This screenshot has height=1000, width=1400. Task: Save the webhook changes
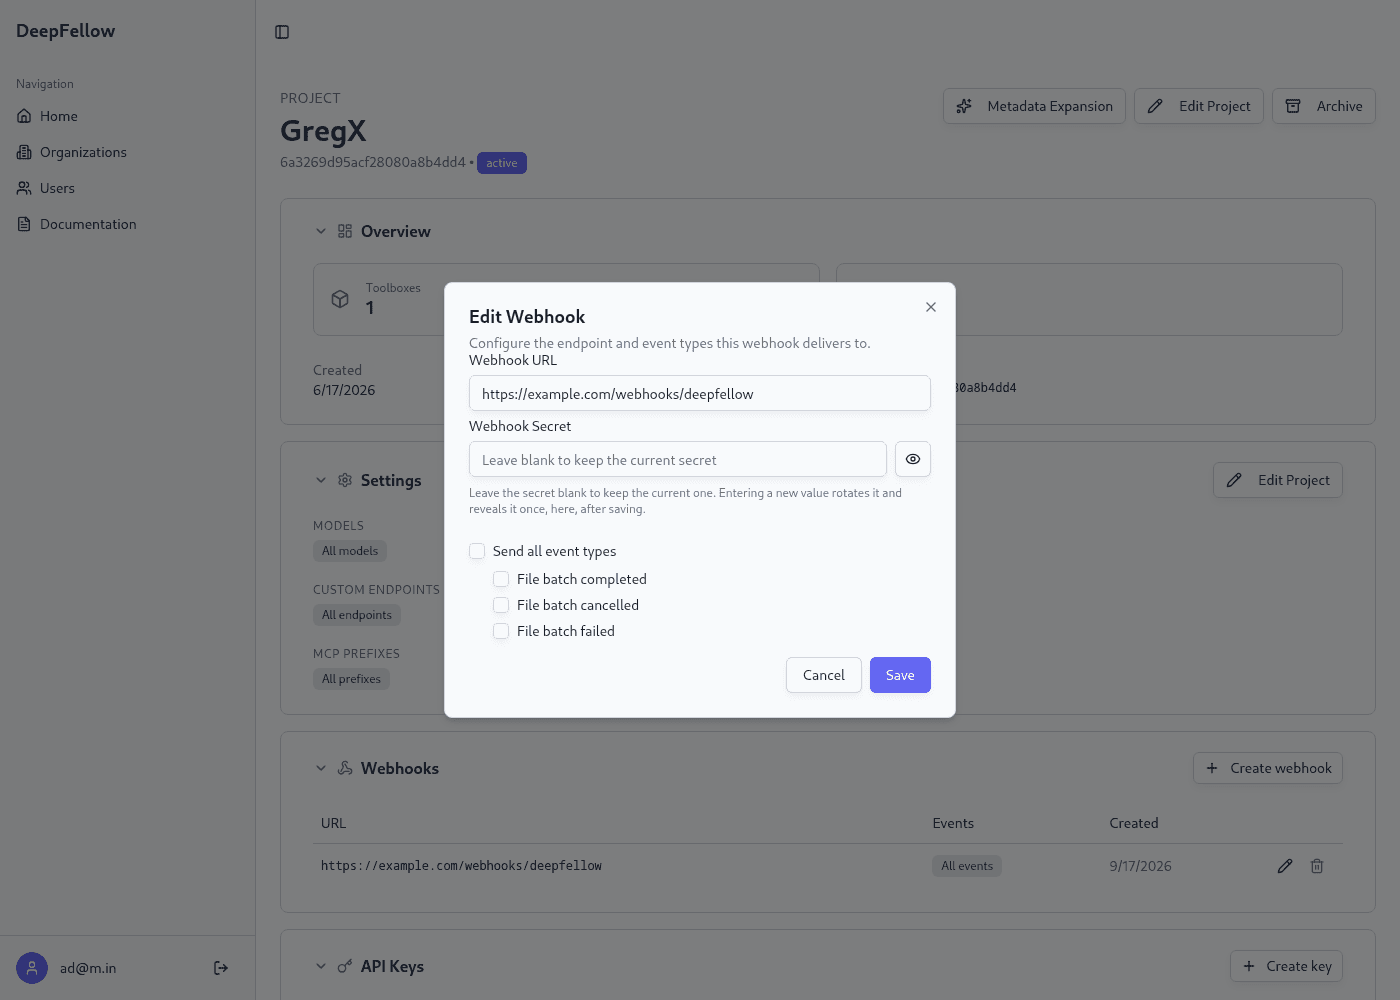pos(900,675)
